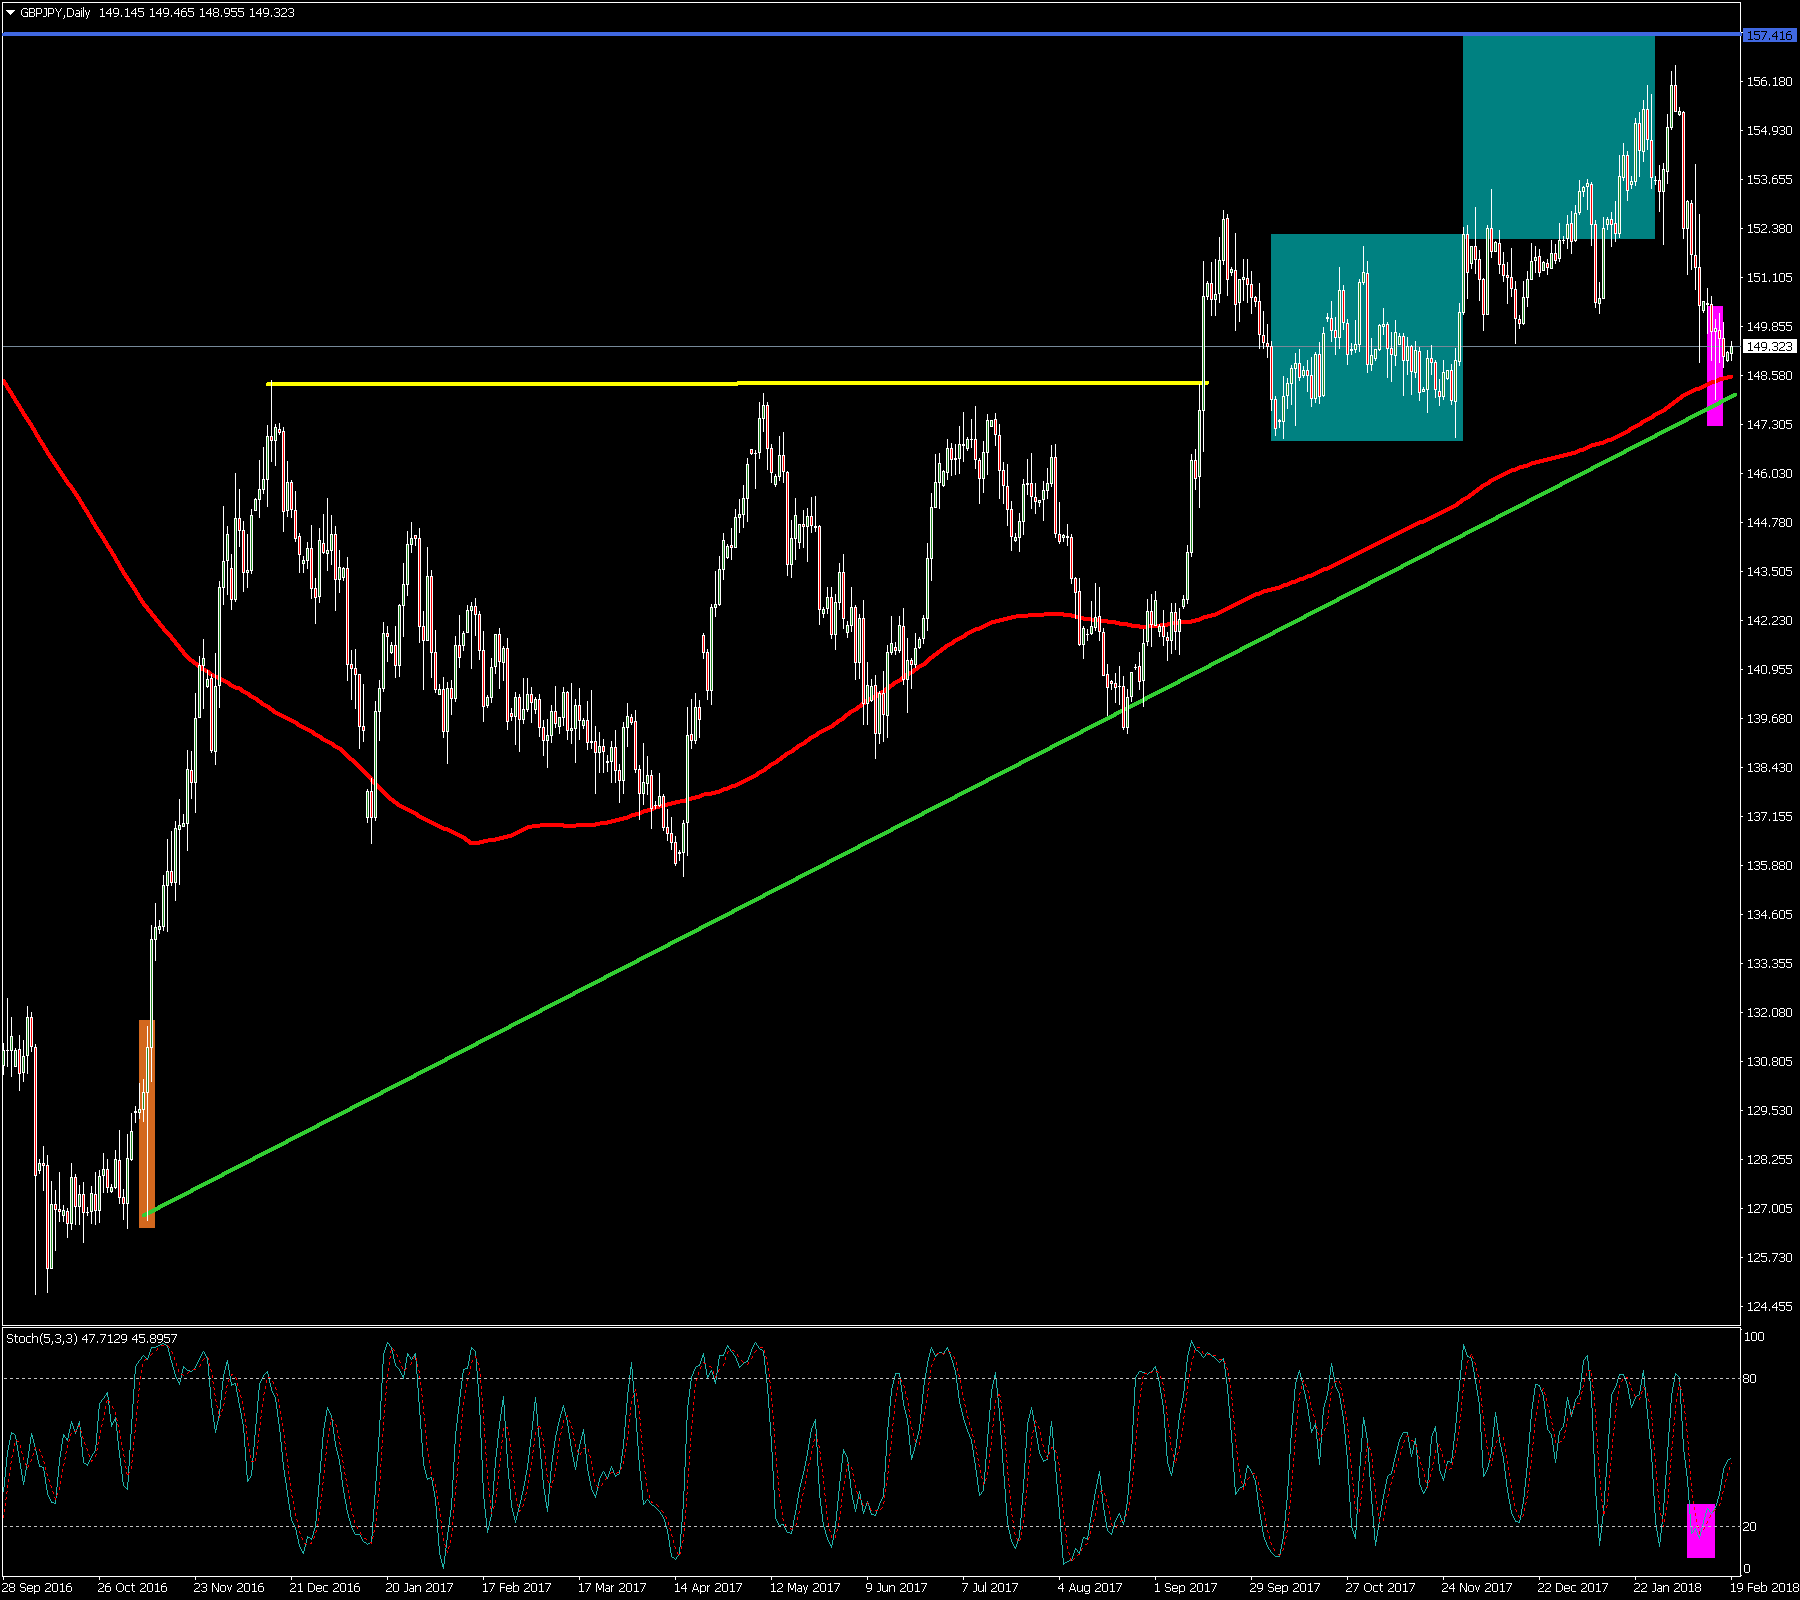The image size is (1800, 1600).
Task: Click the 1 Sep 2017 date label
Action: 1185,1587
